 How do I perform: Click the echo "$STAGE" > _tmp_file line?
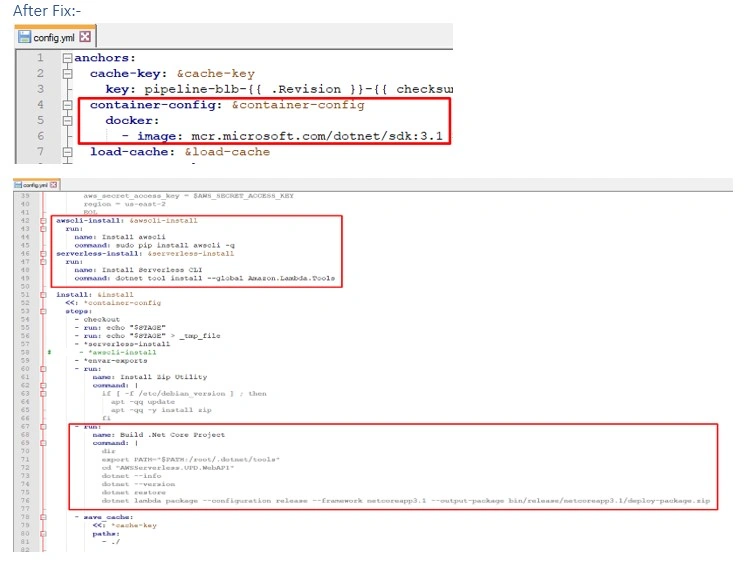(148, 336)
